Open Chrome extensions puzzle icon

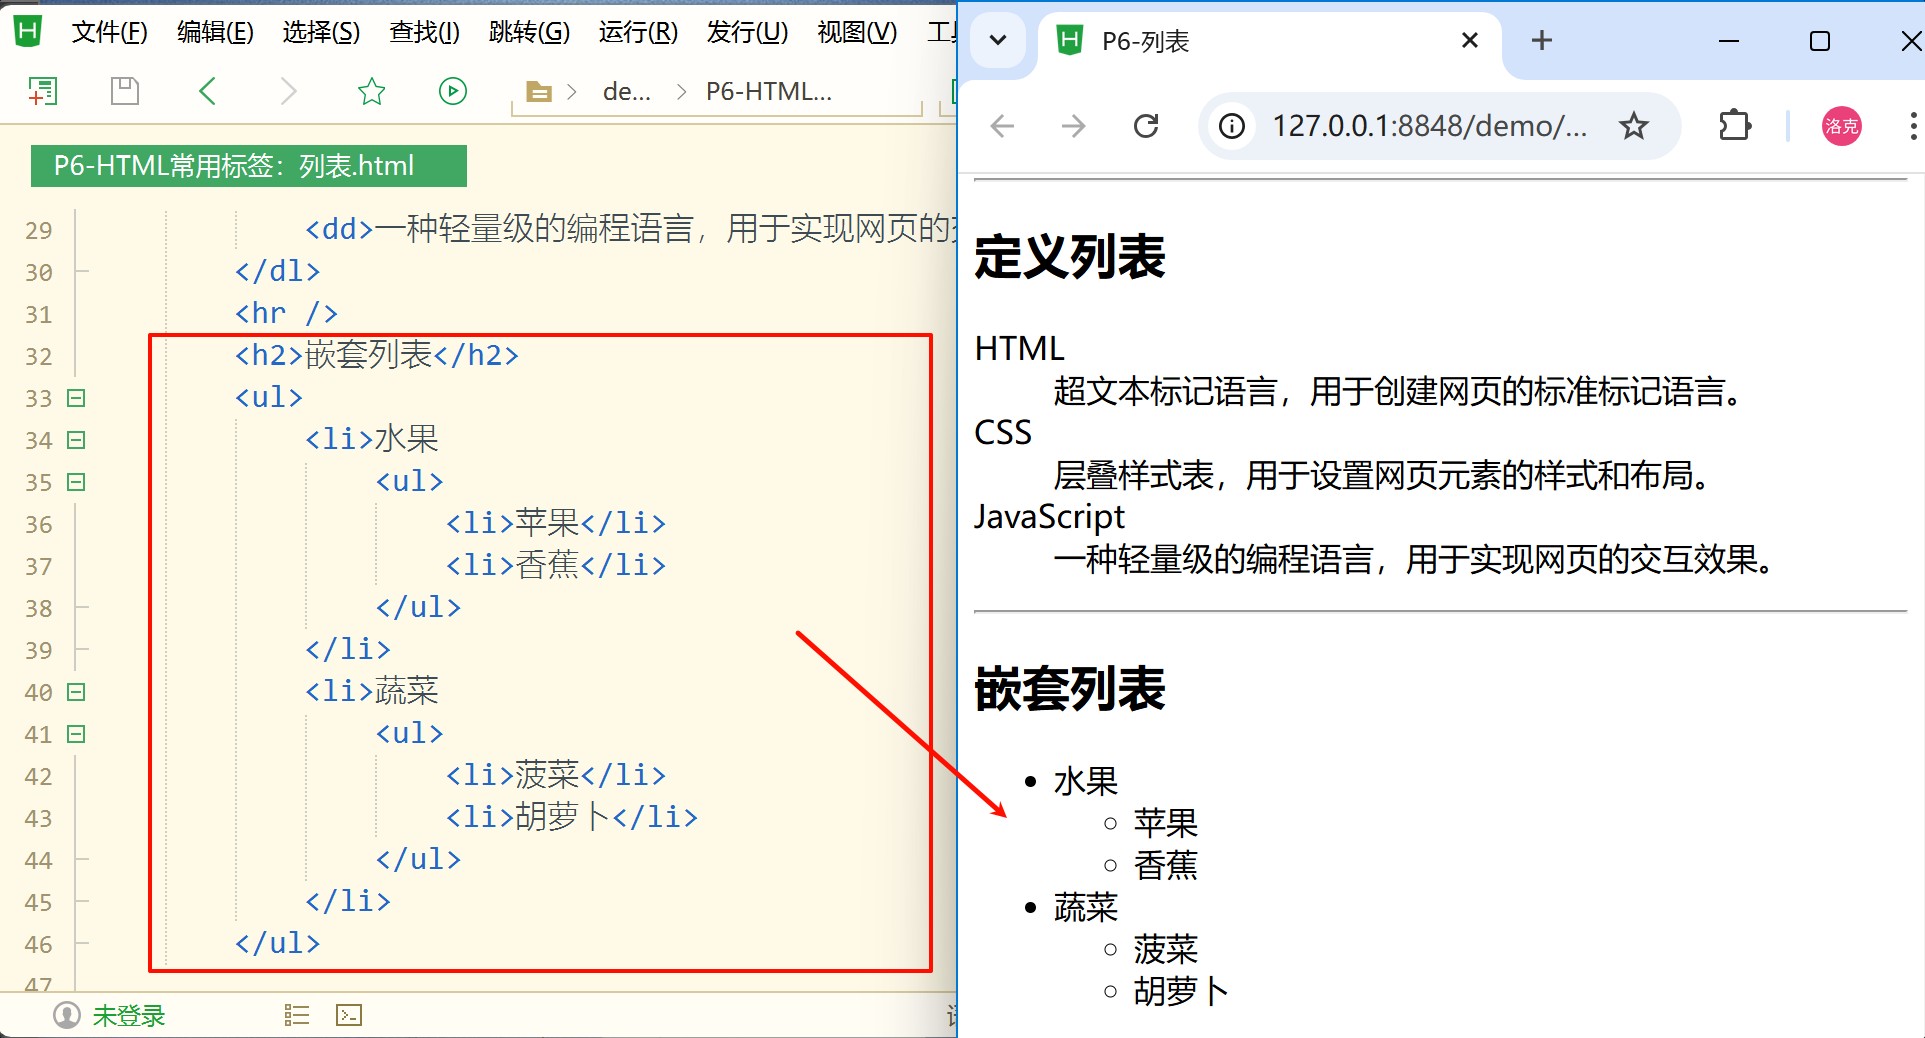(1735, 126)
